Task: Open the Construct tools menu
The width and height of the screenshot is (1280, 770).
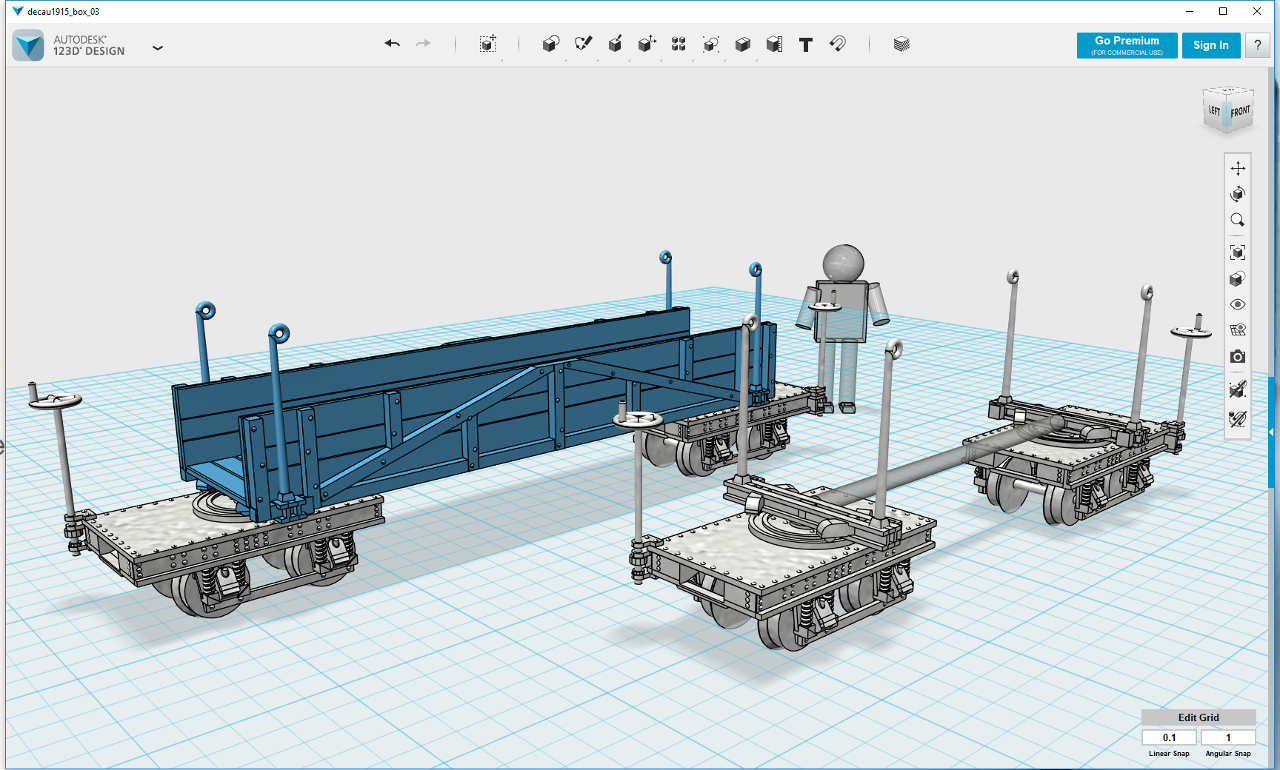Action: [615, 44]
